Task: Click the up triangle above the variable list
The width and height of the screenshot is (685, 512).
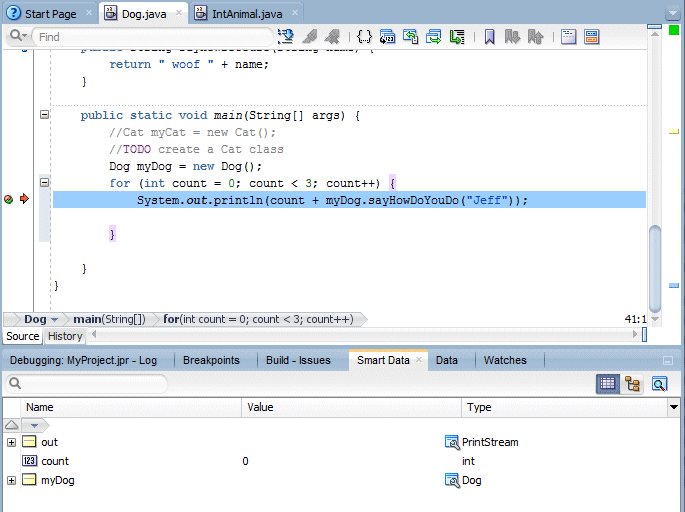Action: point(11,425)
